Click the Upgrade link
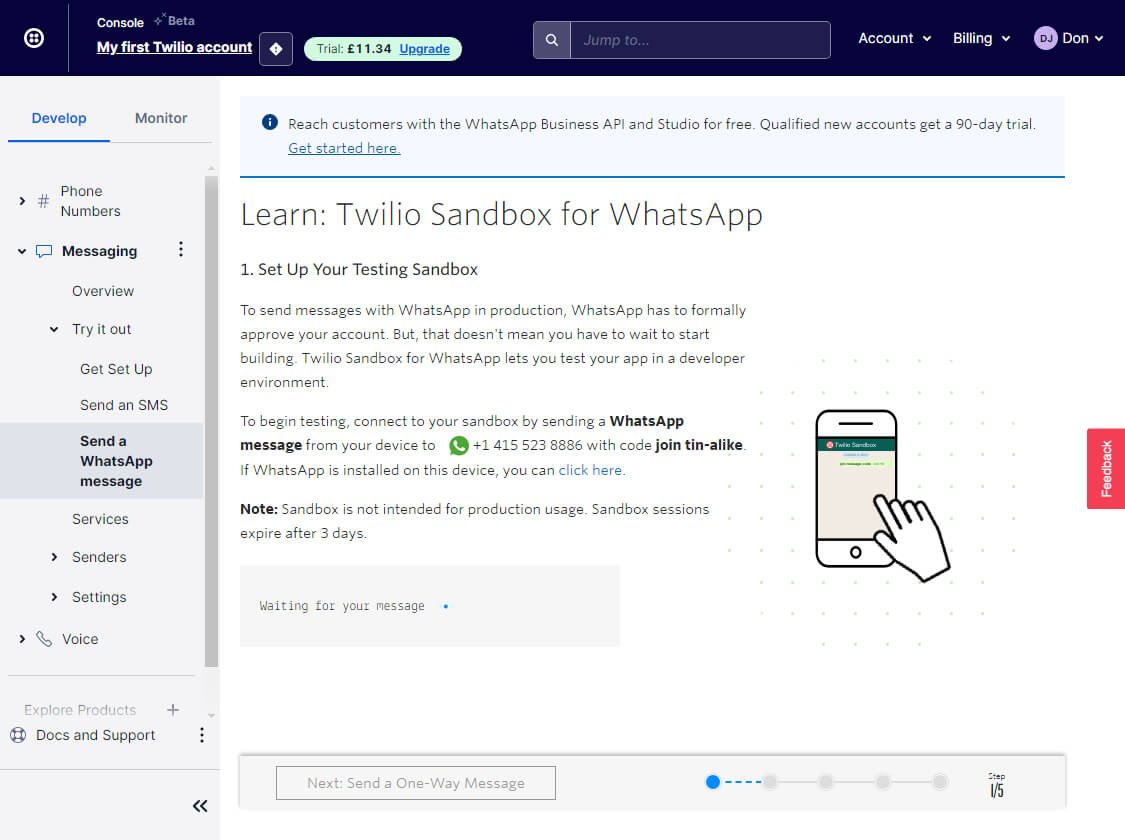The height and width of the screenshot is (840, 1125). pyautogui.click(x=425, y=49)
